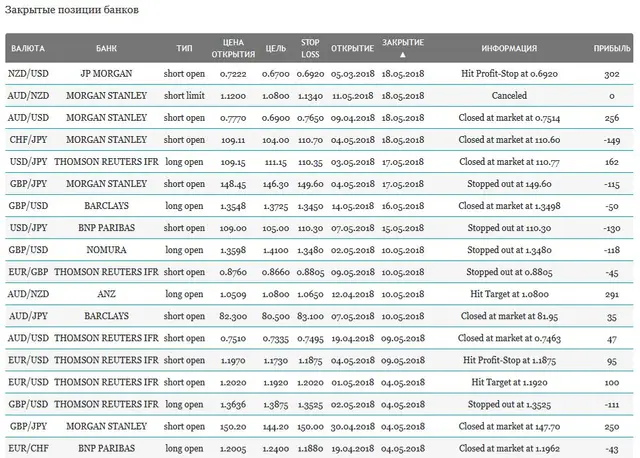
Task: Click 'Closed at market at 147.70'
Action: coord(509,427)
